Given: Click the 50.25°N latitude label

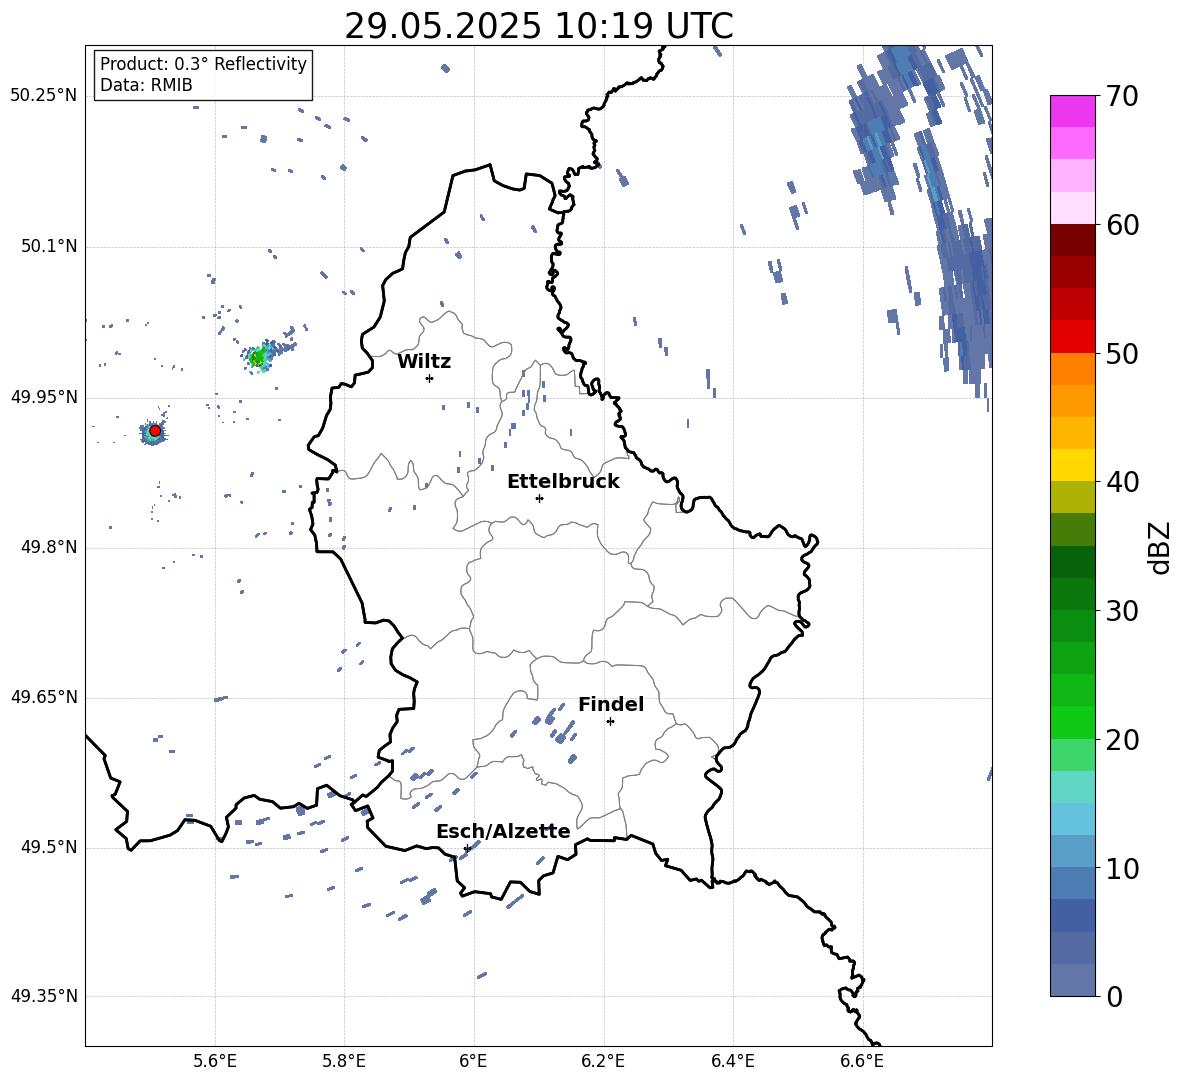Looking at the screenshot, I should tap(44, 96).
